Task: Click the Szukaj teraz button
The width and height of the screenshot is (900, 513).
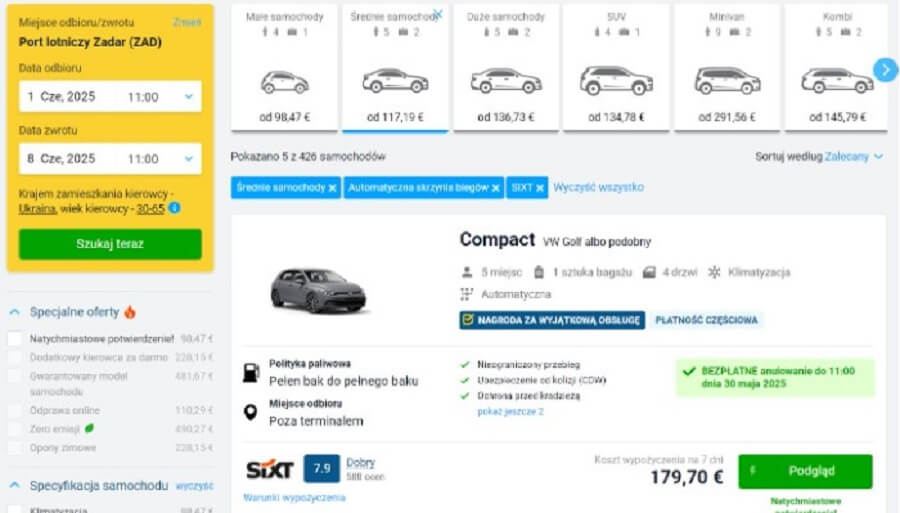Action: click(110, 244)
